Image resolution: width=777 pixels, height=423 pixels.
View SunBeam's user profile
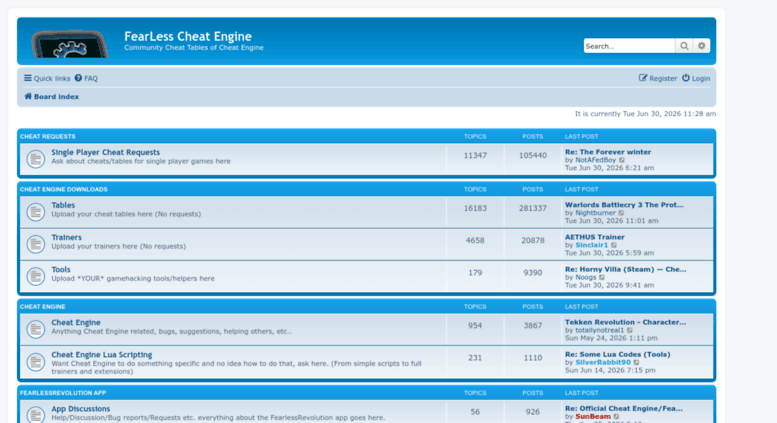coord(593,417)
